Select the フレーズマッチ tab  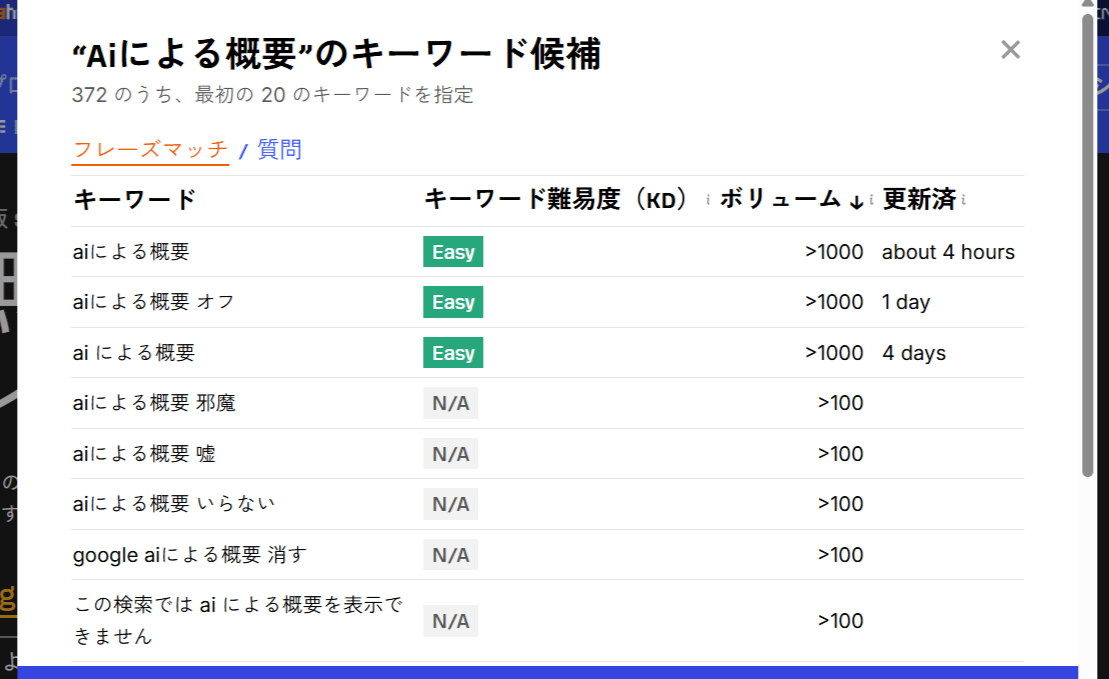(150, 150)
